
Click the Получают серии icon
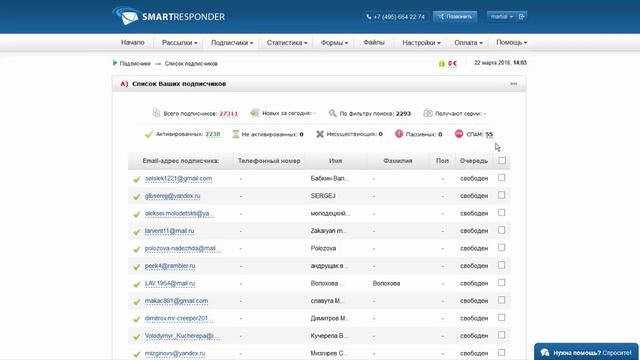point(428,113)
